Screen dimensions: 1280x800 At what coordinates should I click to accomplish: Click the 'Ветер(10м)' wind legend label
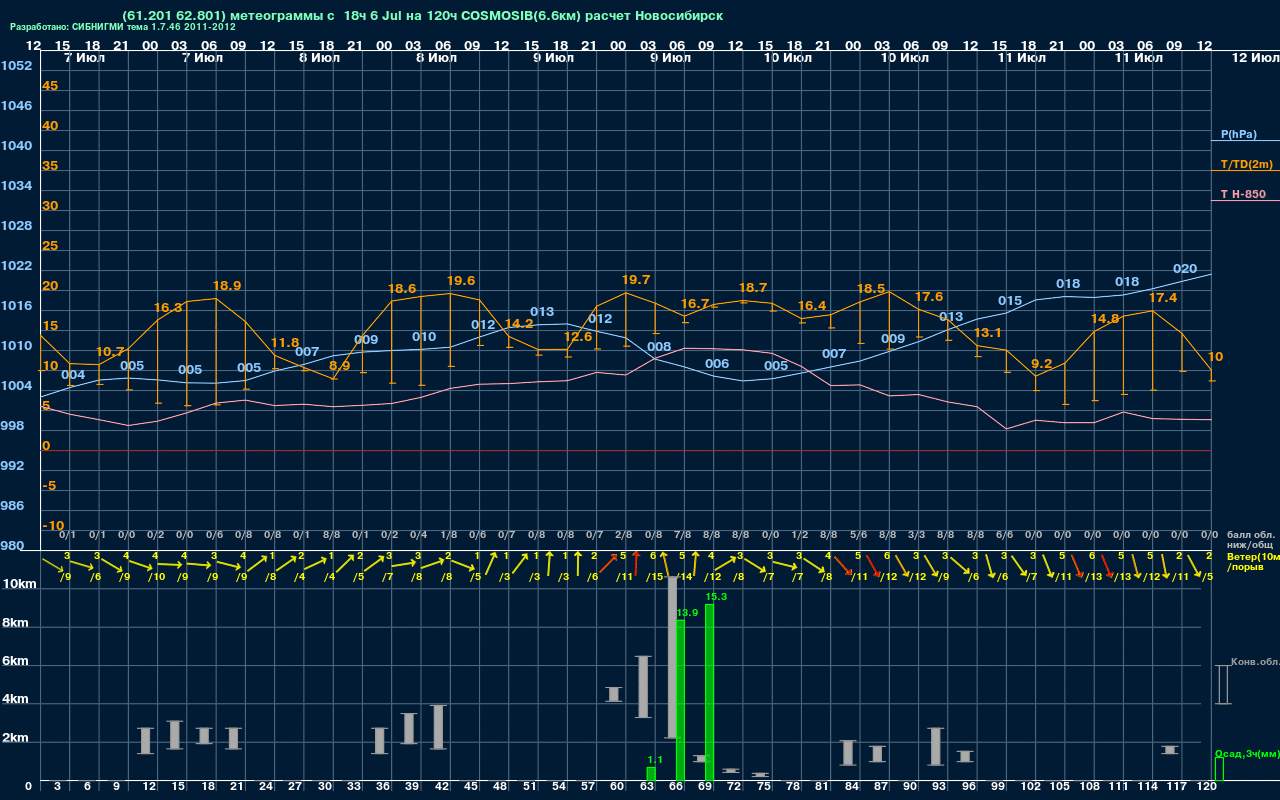pos(1252,556)
